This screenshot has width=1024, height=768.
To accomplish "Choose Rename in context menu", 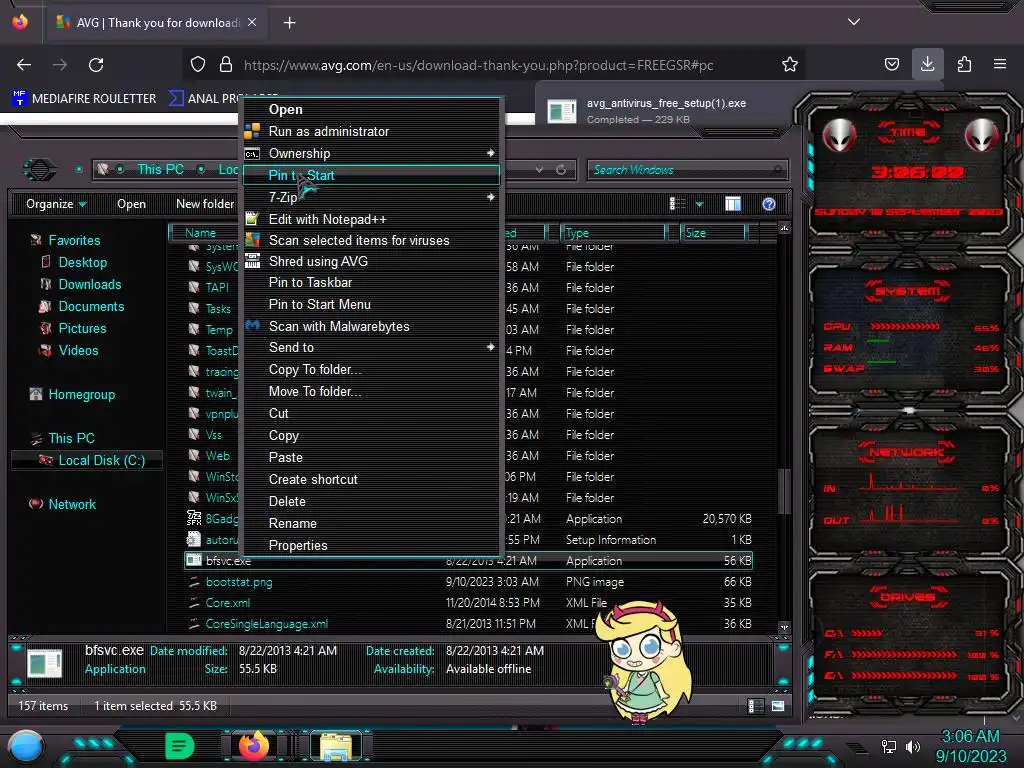I will [371, 524].
